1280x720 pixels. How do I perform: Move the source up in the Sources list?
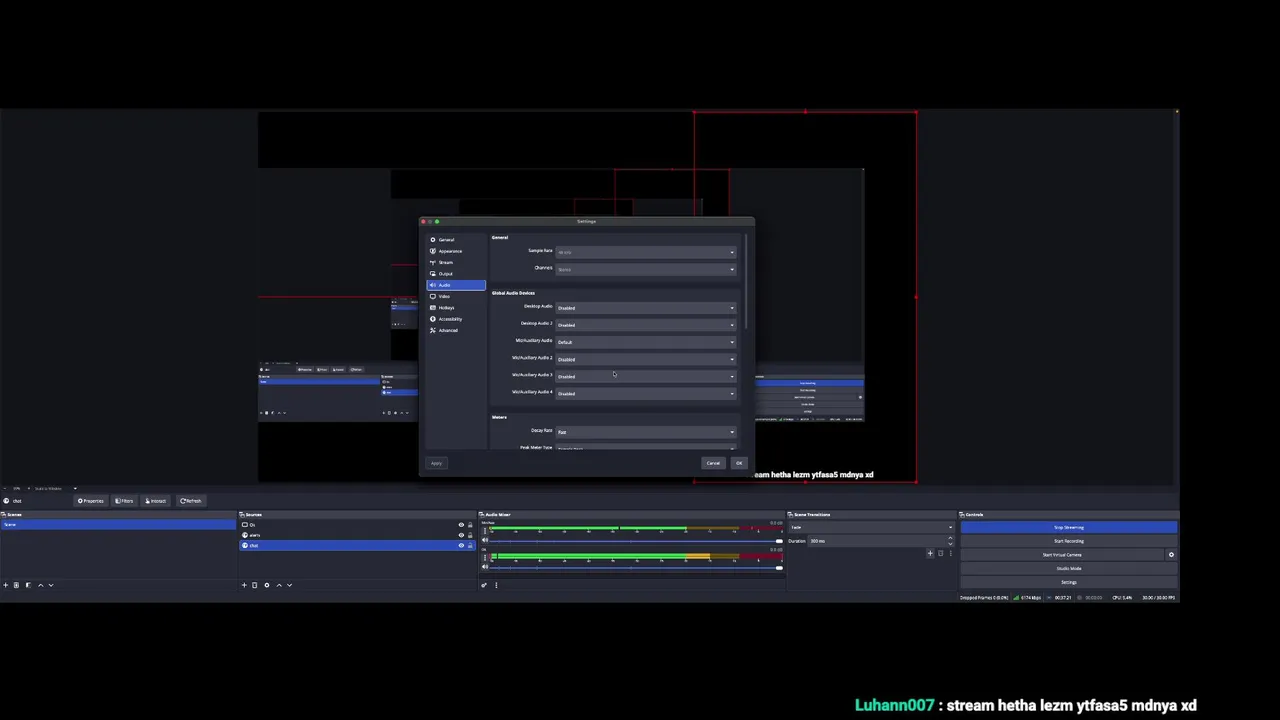pyautogui.click(x=279, y=585)
